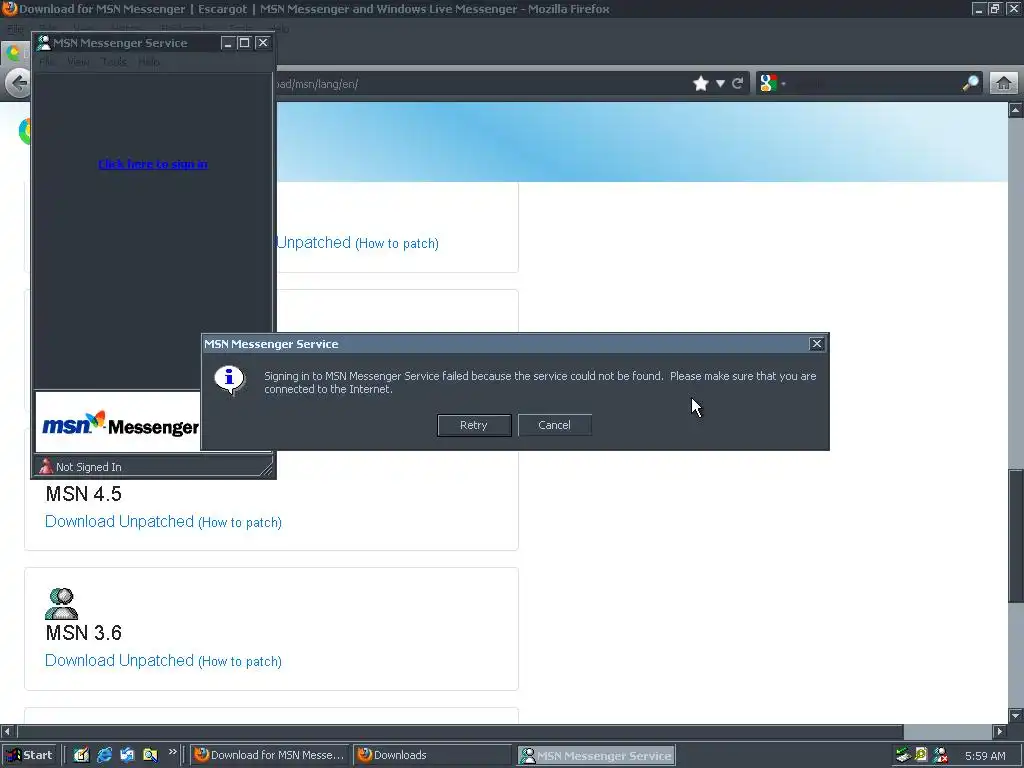This screenshot has width=1024, height=768.
Task: Click the horizontal scrollbar right arrow
Action: click(x=999, y=731)
